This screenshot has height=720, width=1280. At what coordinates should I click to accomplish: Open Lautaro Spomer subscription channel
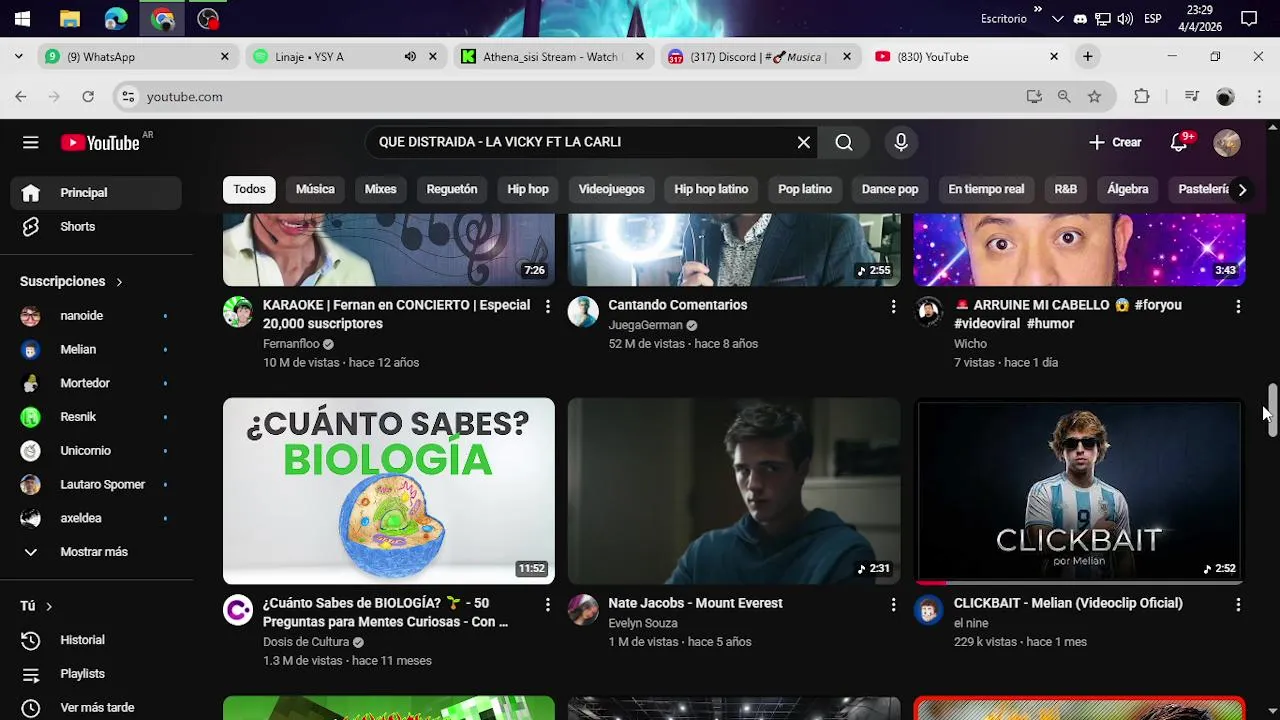pos(96,485)
